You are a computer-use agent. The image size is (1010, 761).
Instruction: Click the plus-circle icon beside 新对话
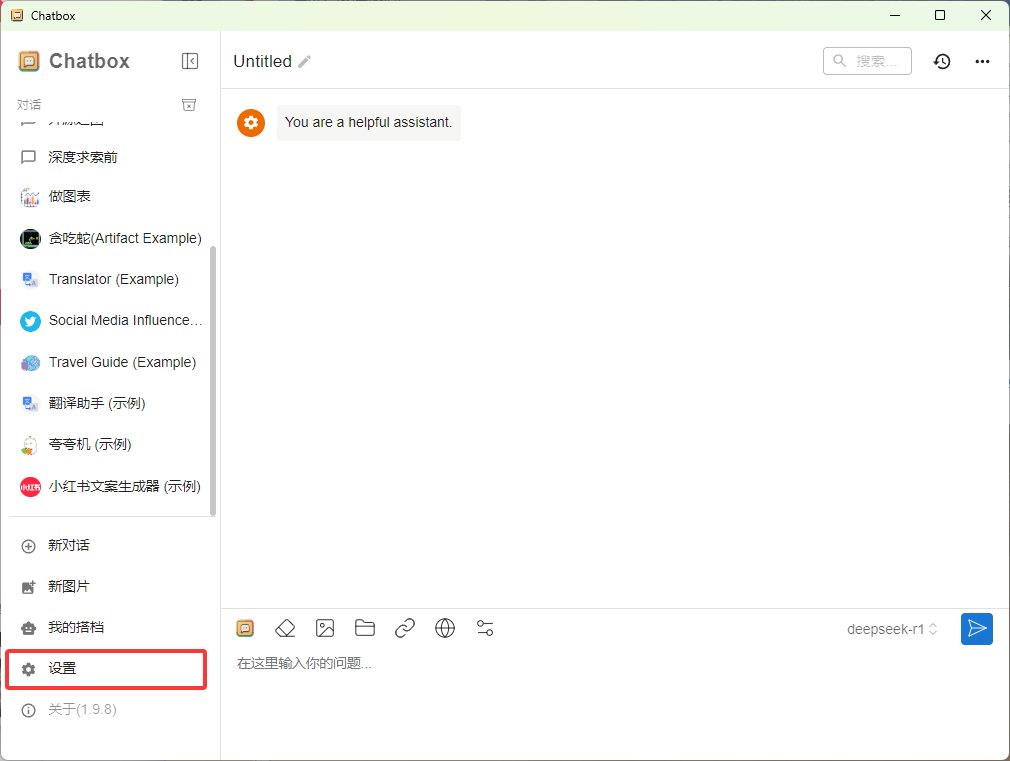(x=28, y=546)
